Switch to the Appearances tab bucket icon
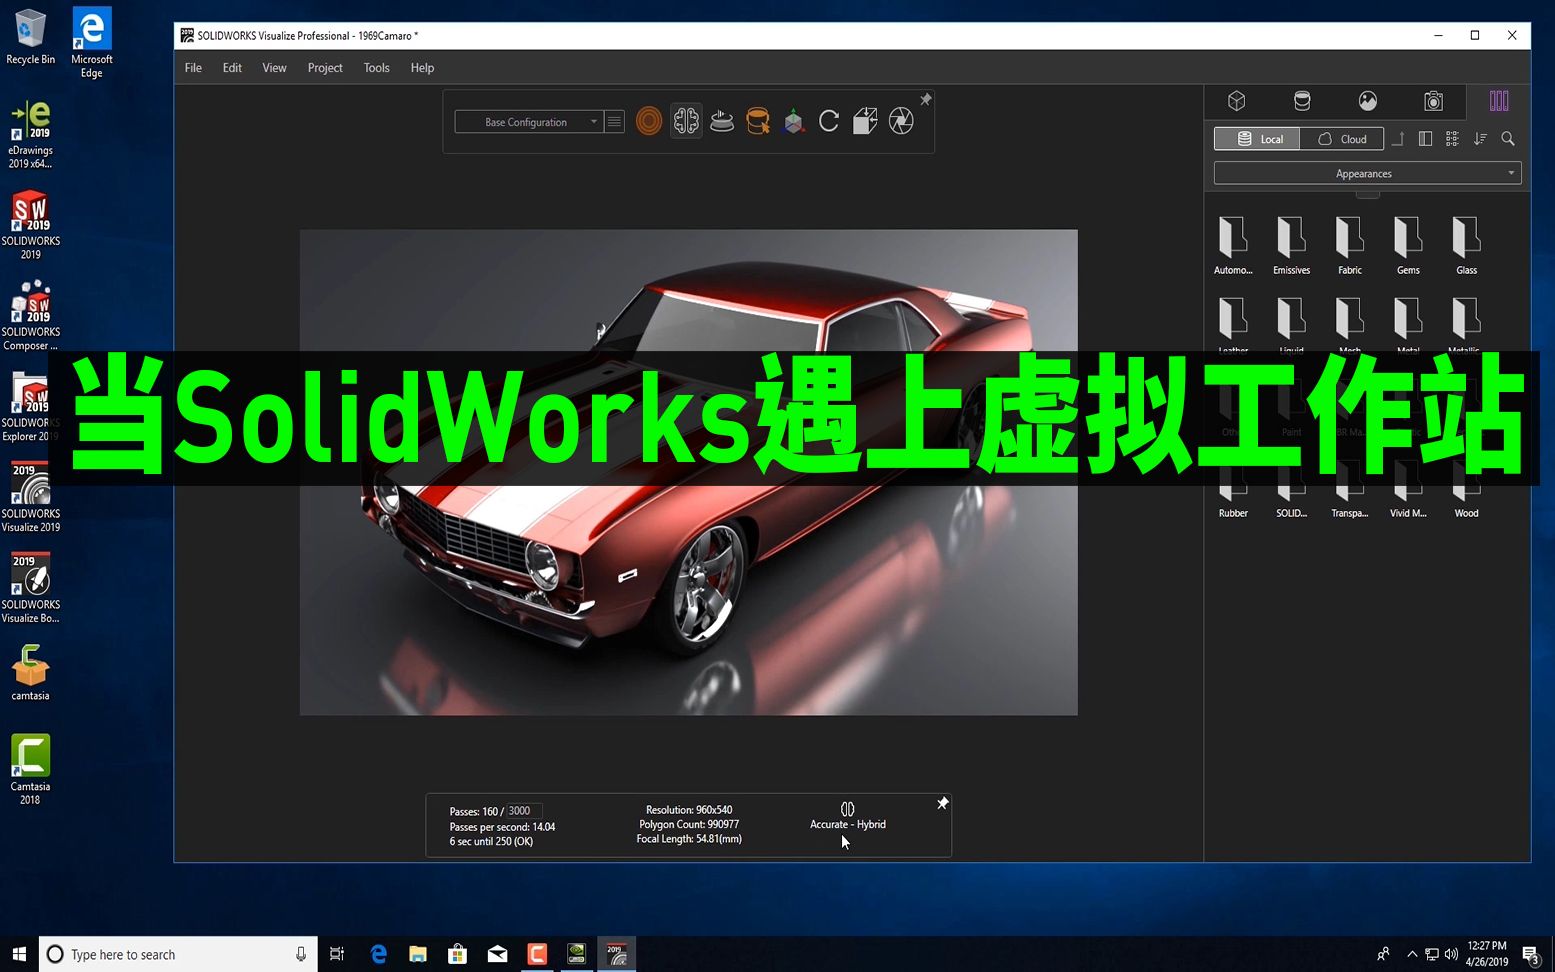This screenshot has height=972, width=1555. point(1302,101)
